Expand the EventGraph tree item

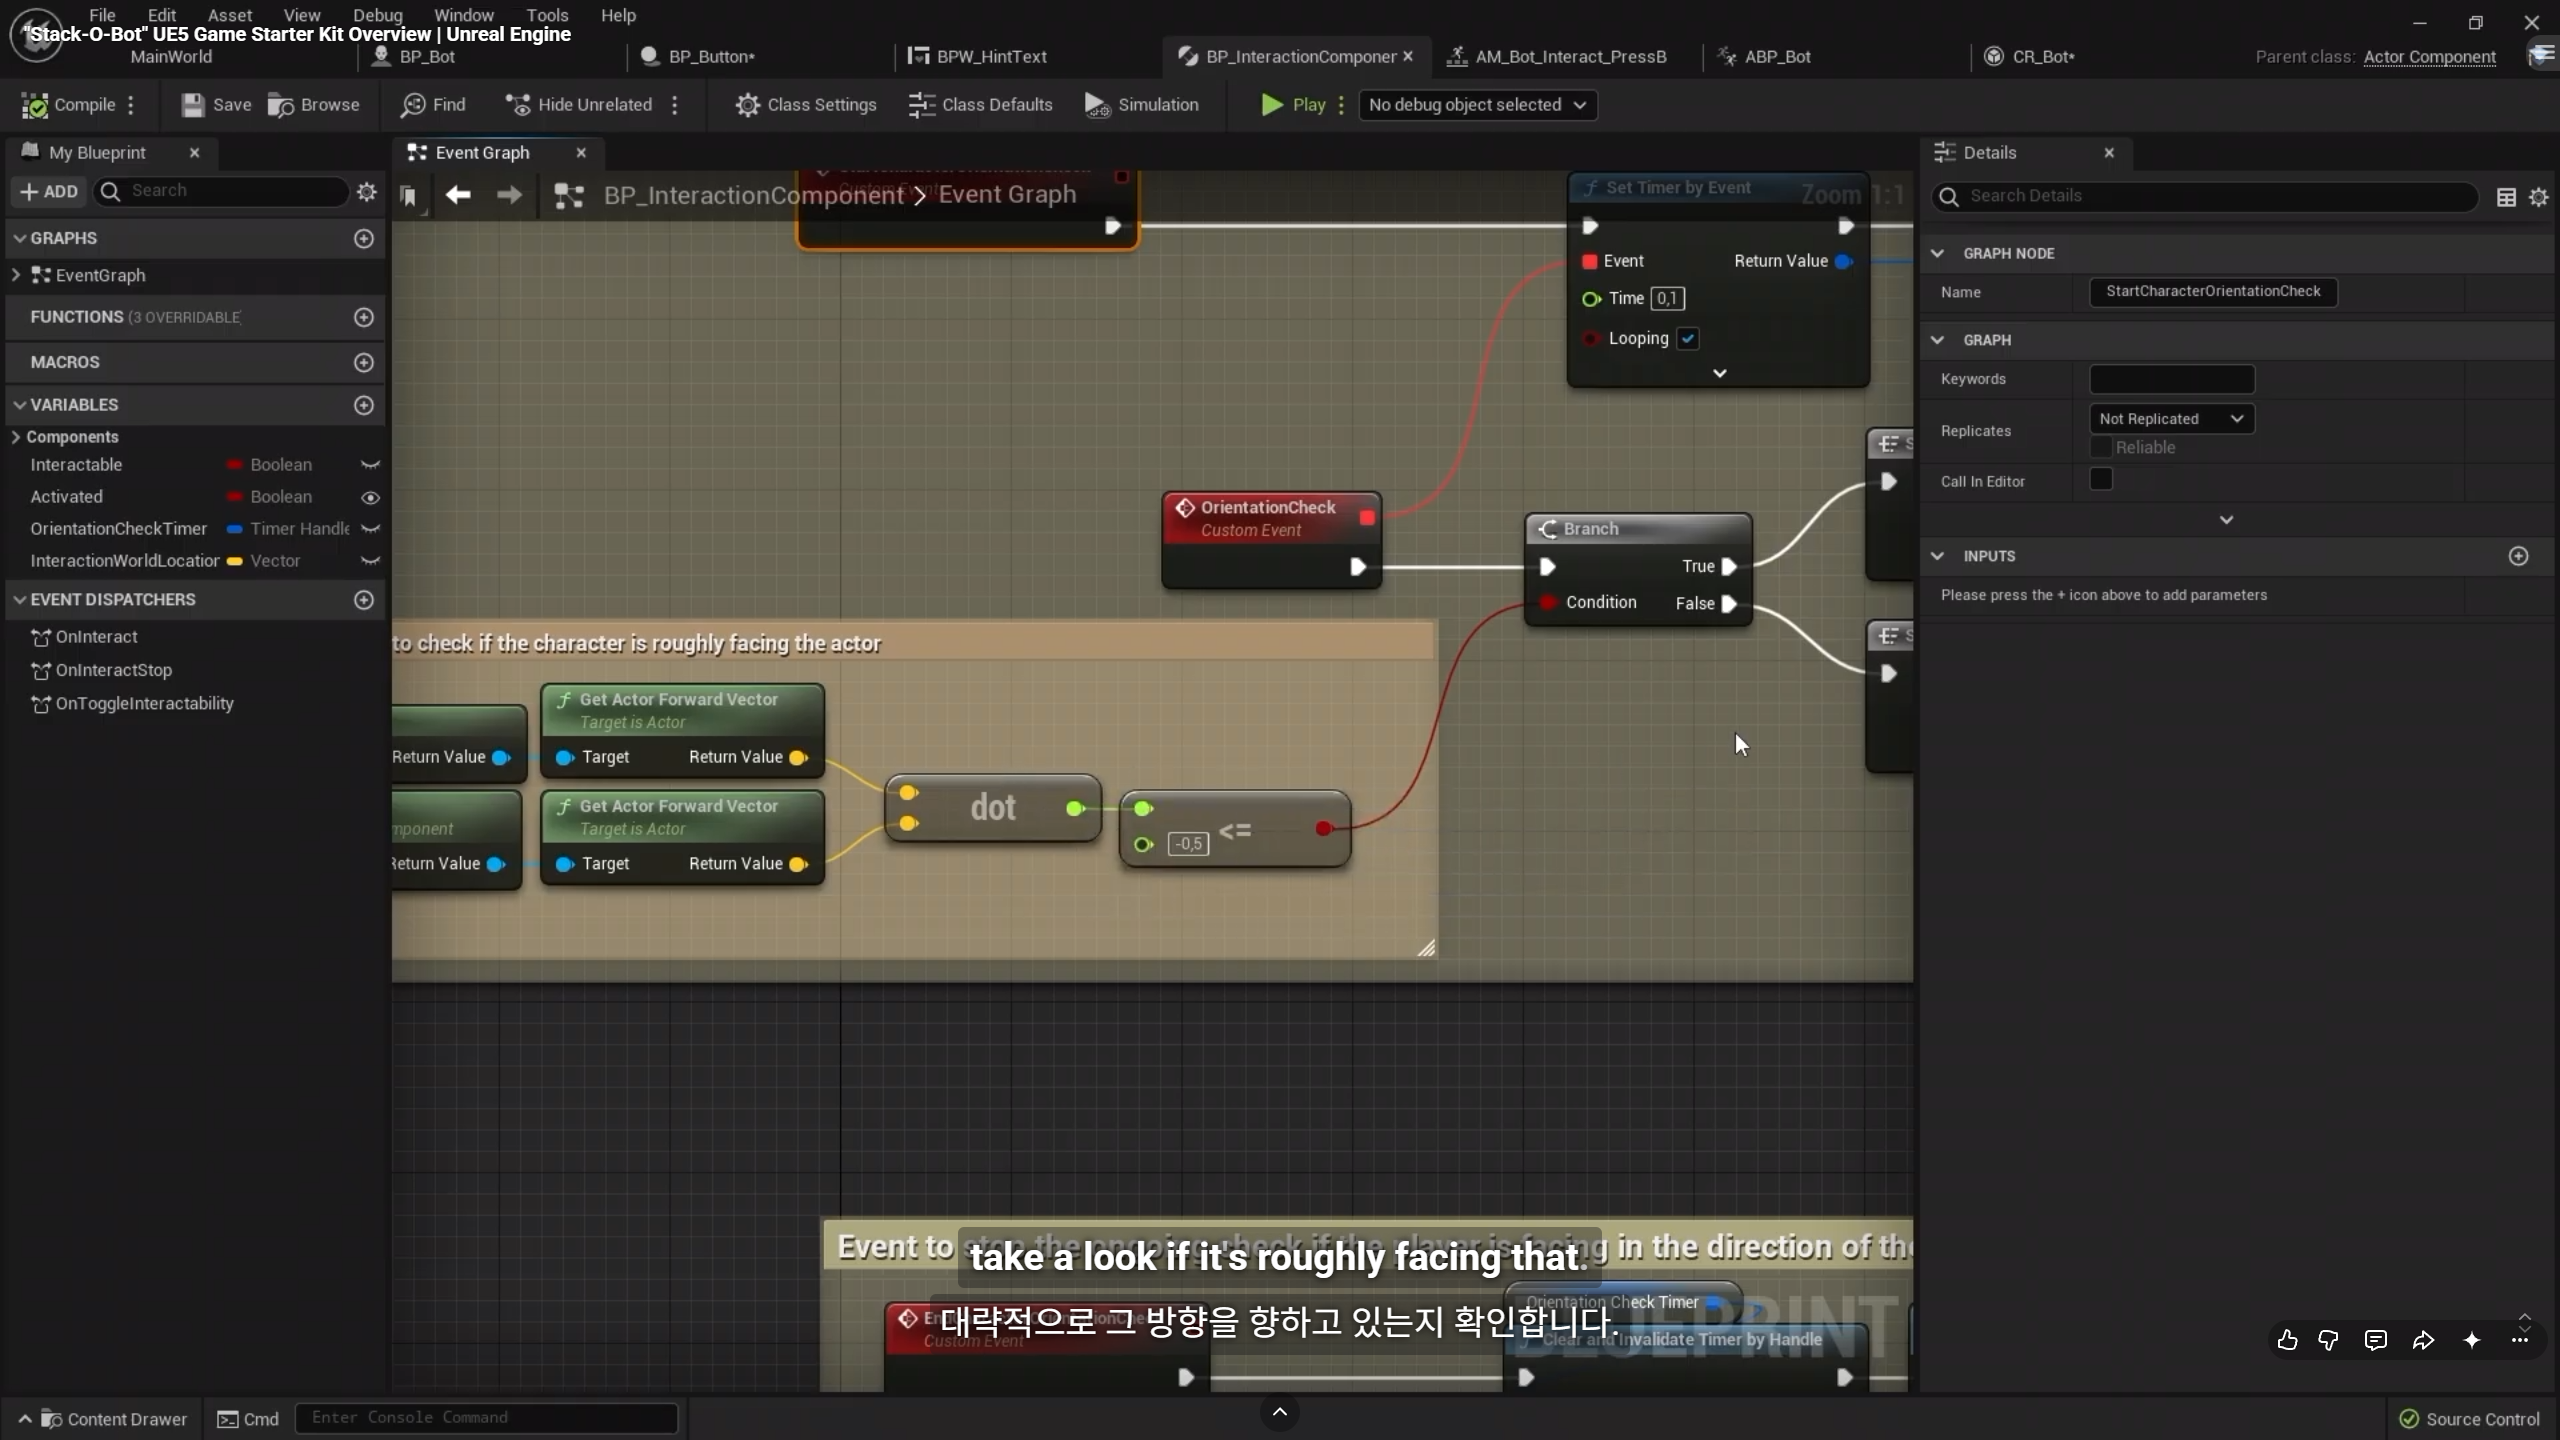tap(15, 275)
